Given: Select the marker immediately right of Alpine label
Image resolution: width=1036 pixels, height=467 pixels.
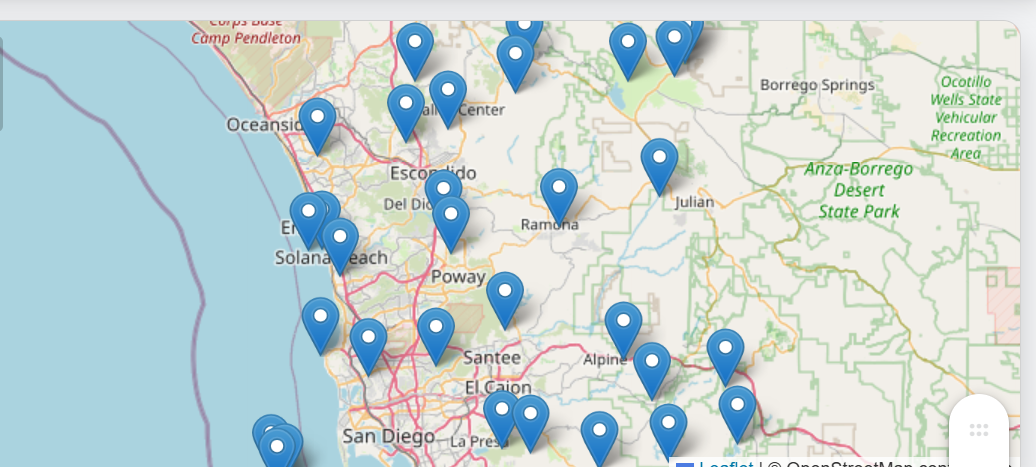Looking at the screenshot, I should click(651, 371).
